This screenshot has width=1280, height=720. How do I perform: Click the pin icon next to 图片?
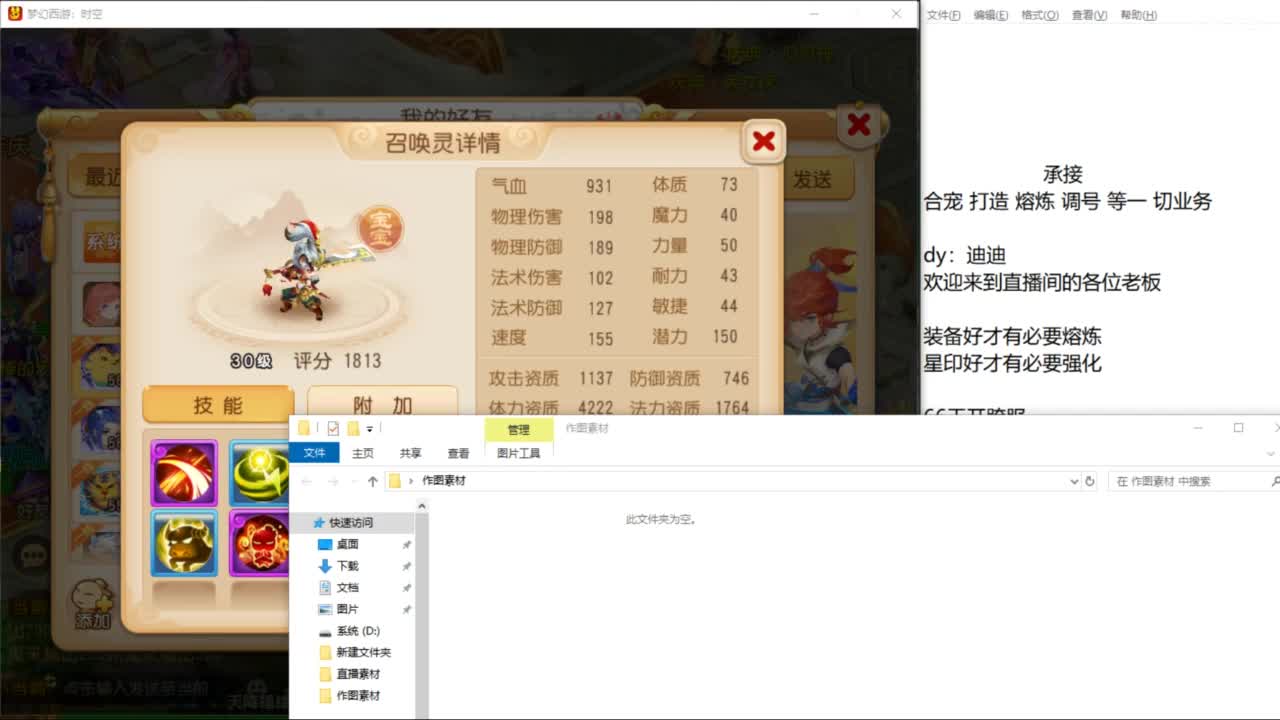pyautogui.click(x=406, y=609)
